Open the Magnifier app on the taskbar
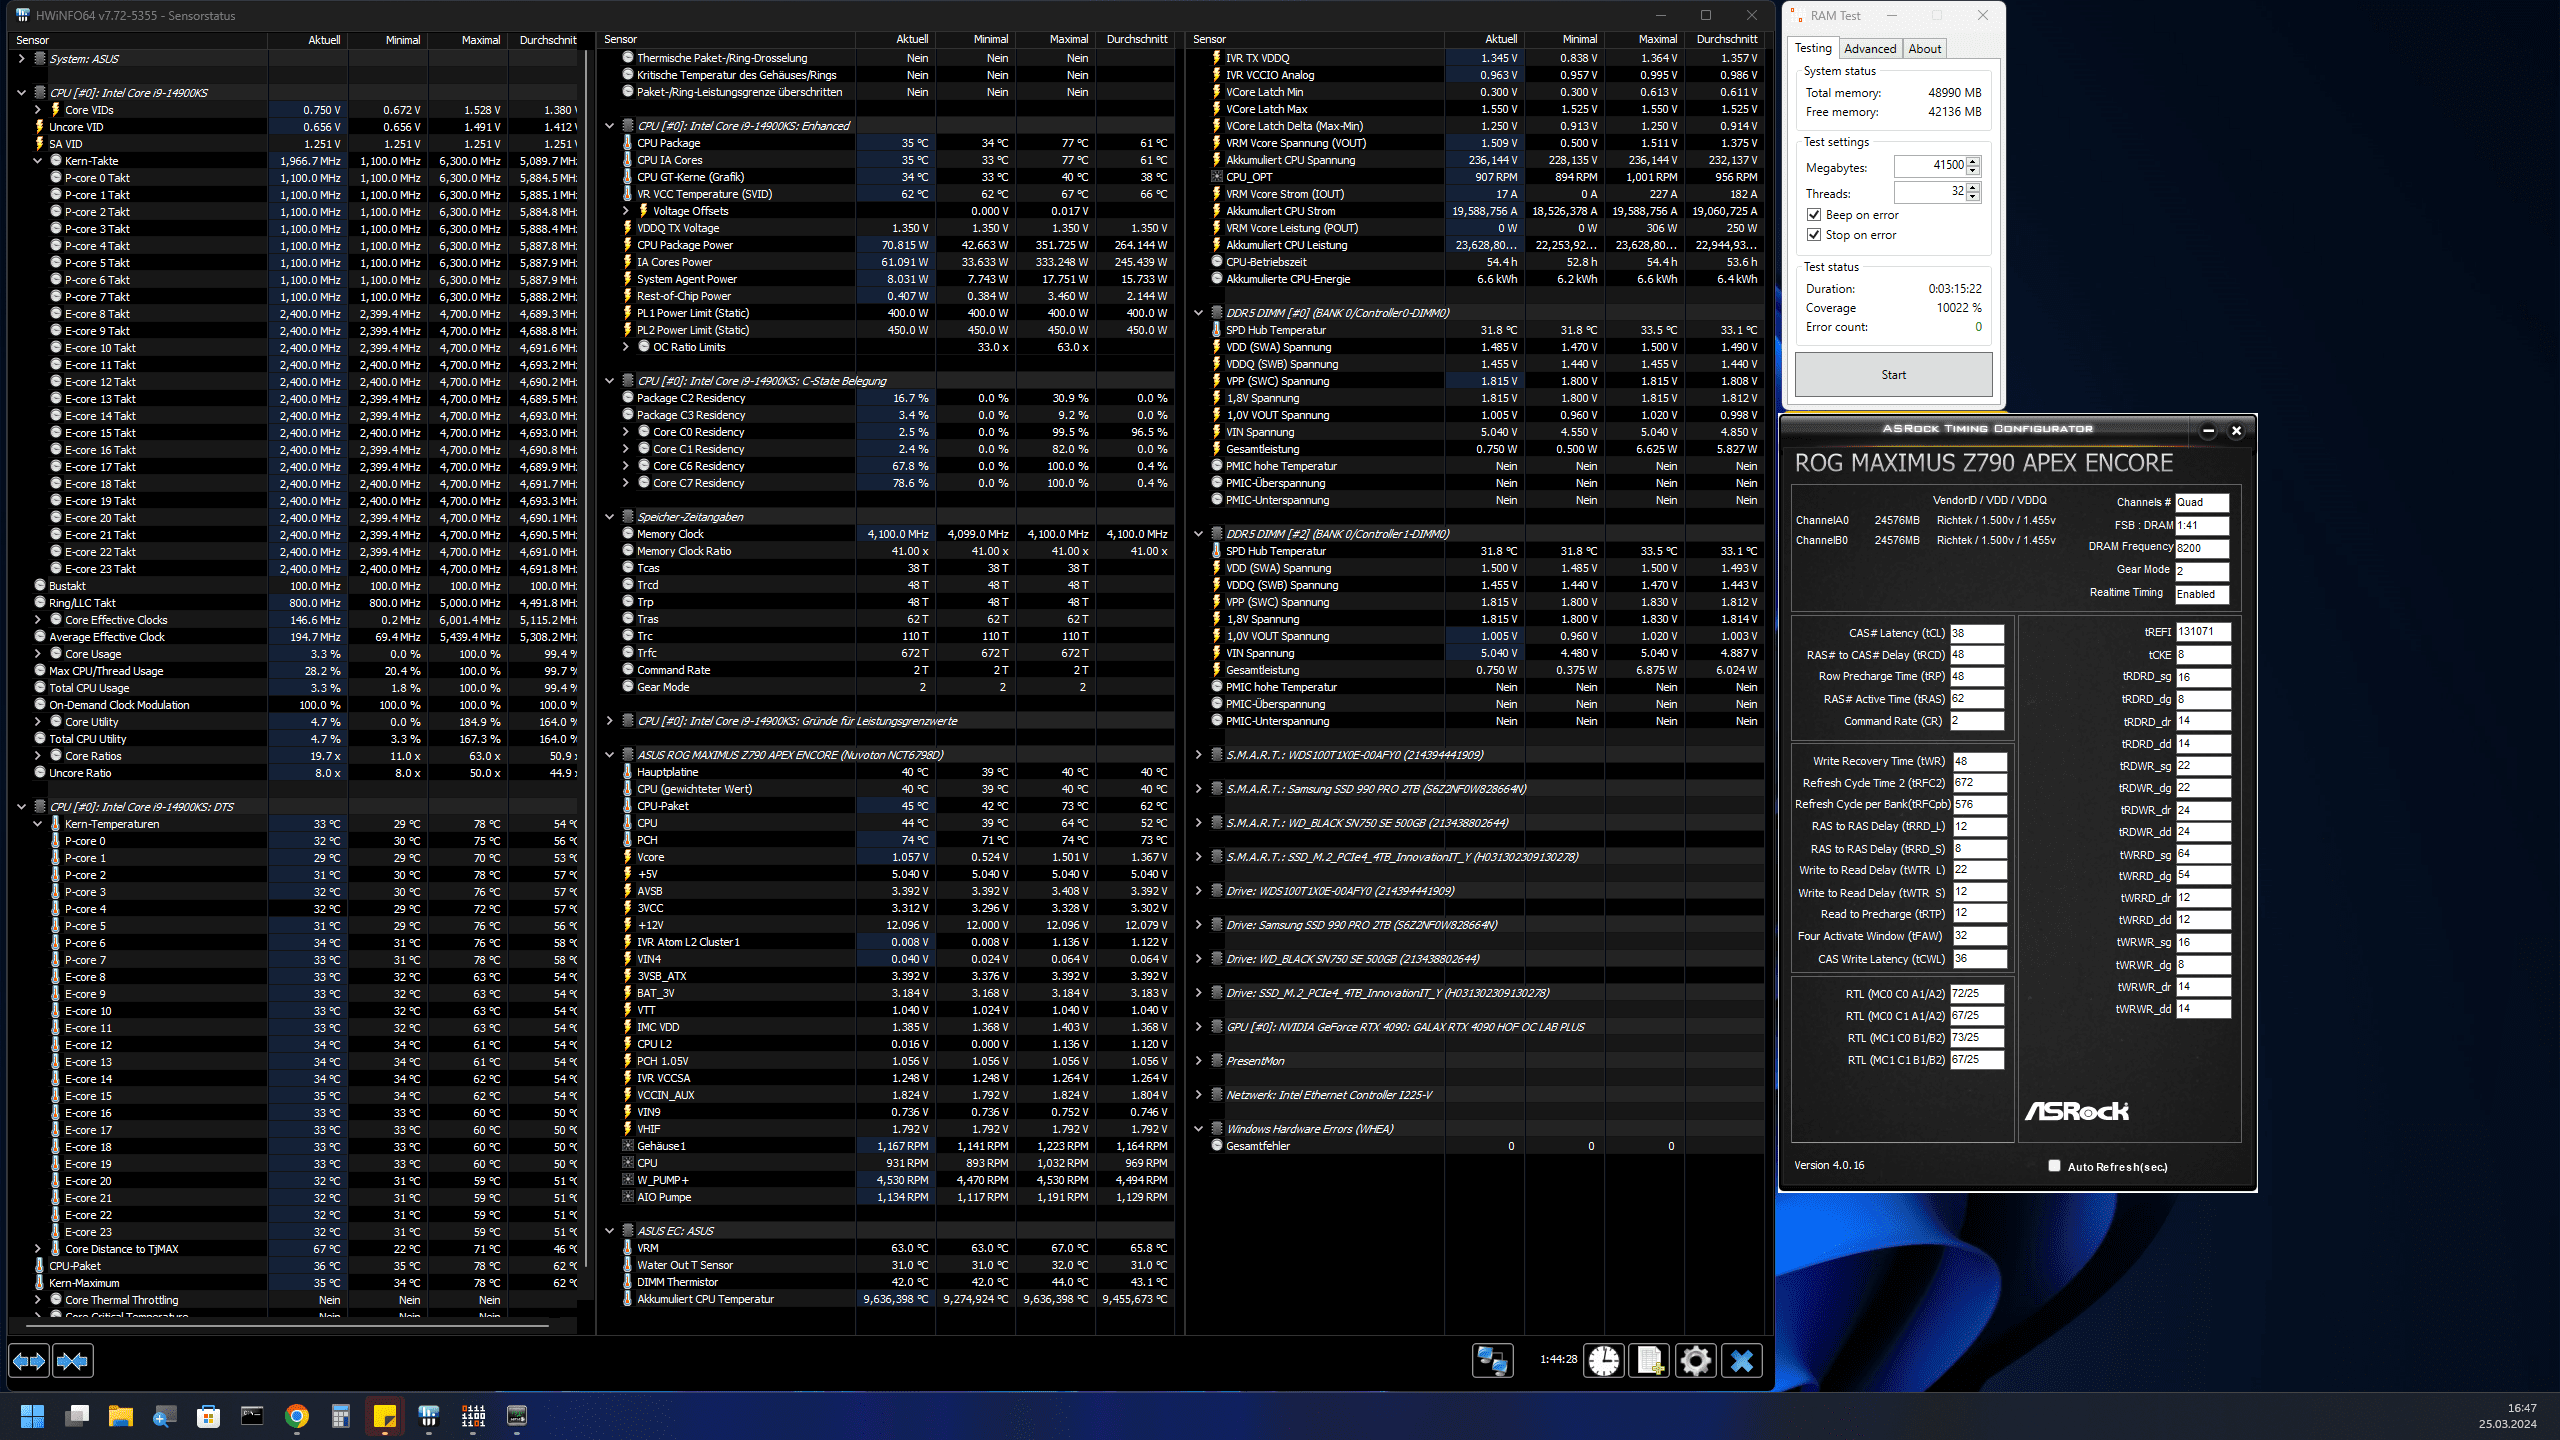The image size is (2560, 1440). click(165, 1416)
